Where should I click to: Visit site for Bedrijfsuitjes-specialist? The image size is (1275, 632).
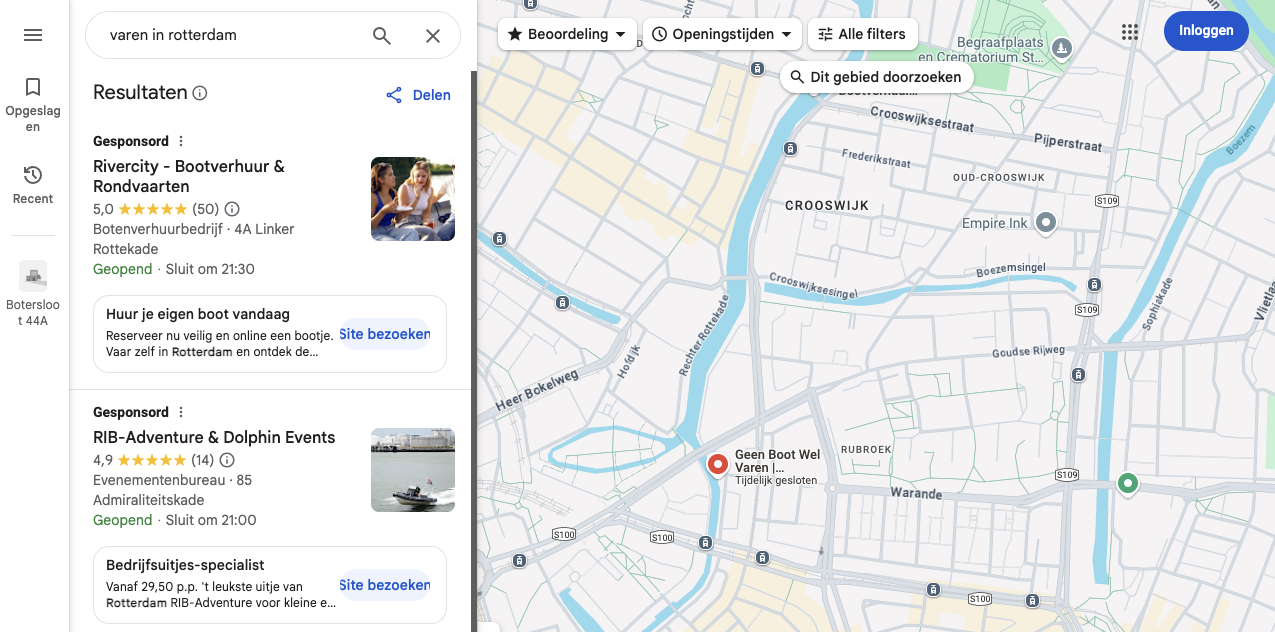pyautogui.click(x=385, y=585)
